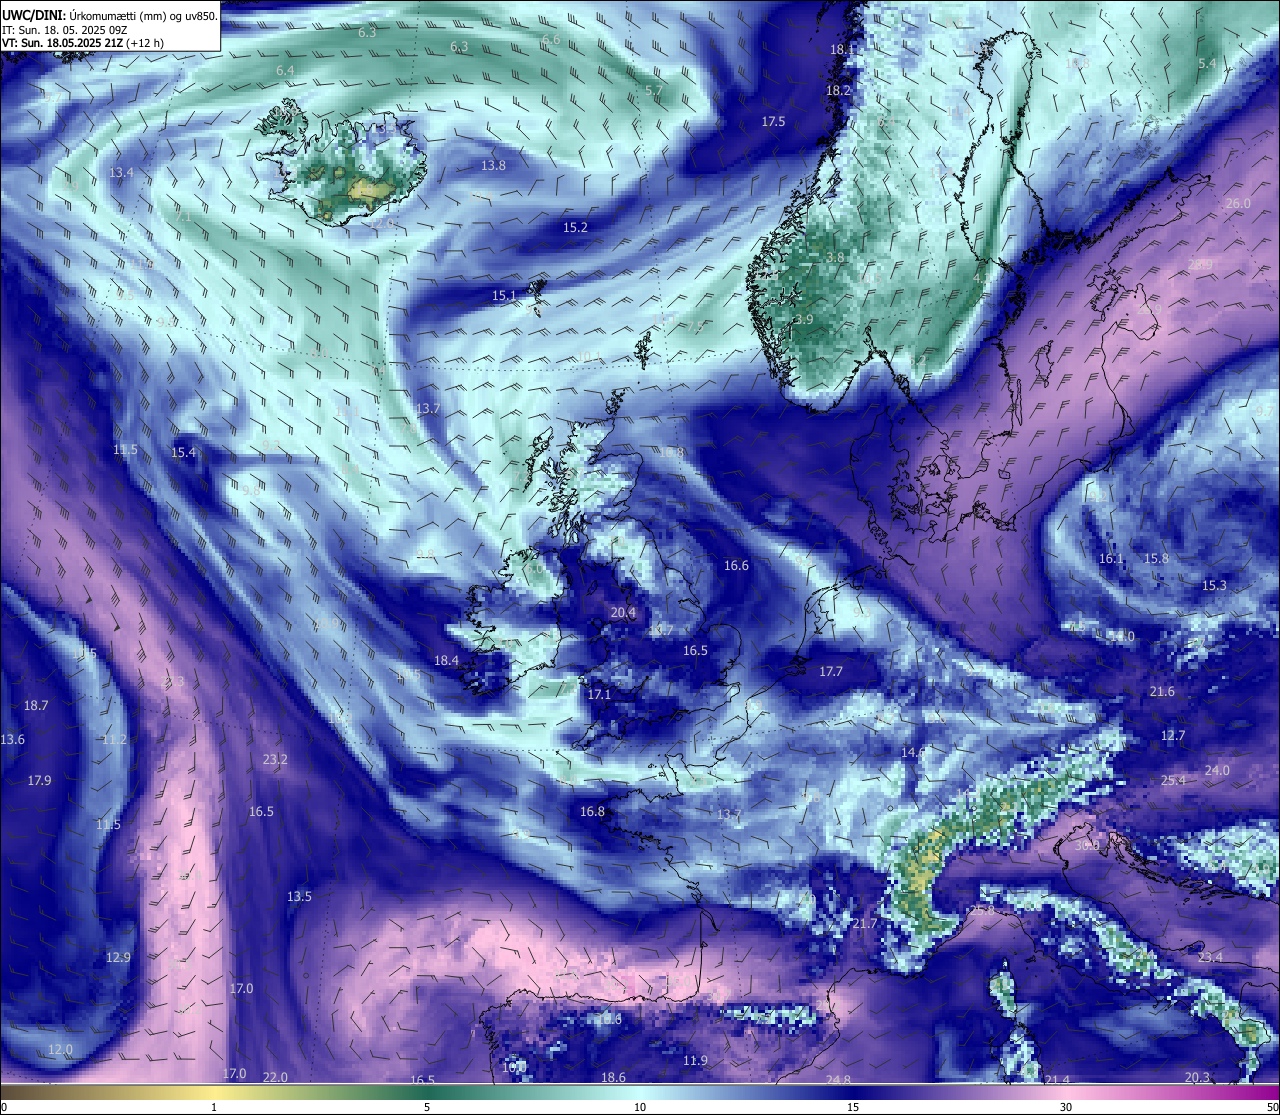
Task: Select the 20.4 value over the Irish Sea
Action: 623,613
